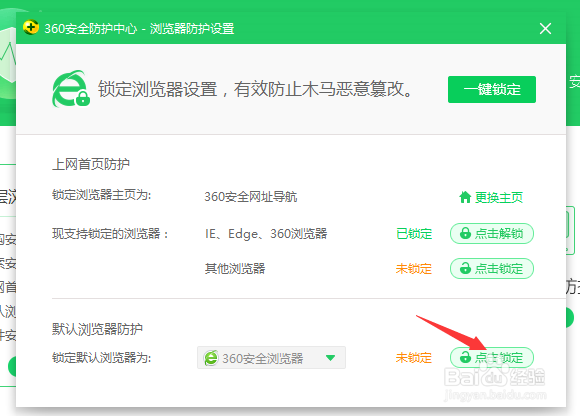Click the 360 shield logo in title bar
This screenshot has height=416, width=580.
click(x=31, y=27)
